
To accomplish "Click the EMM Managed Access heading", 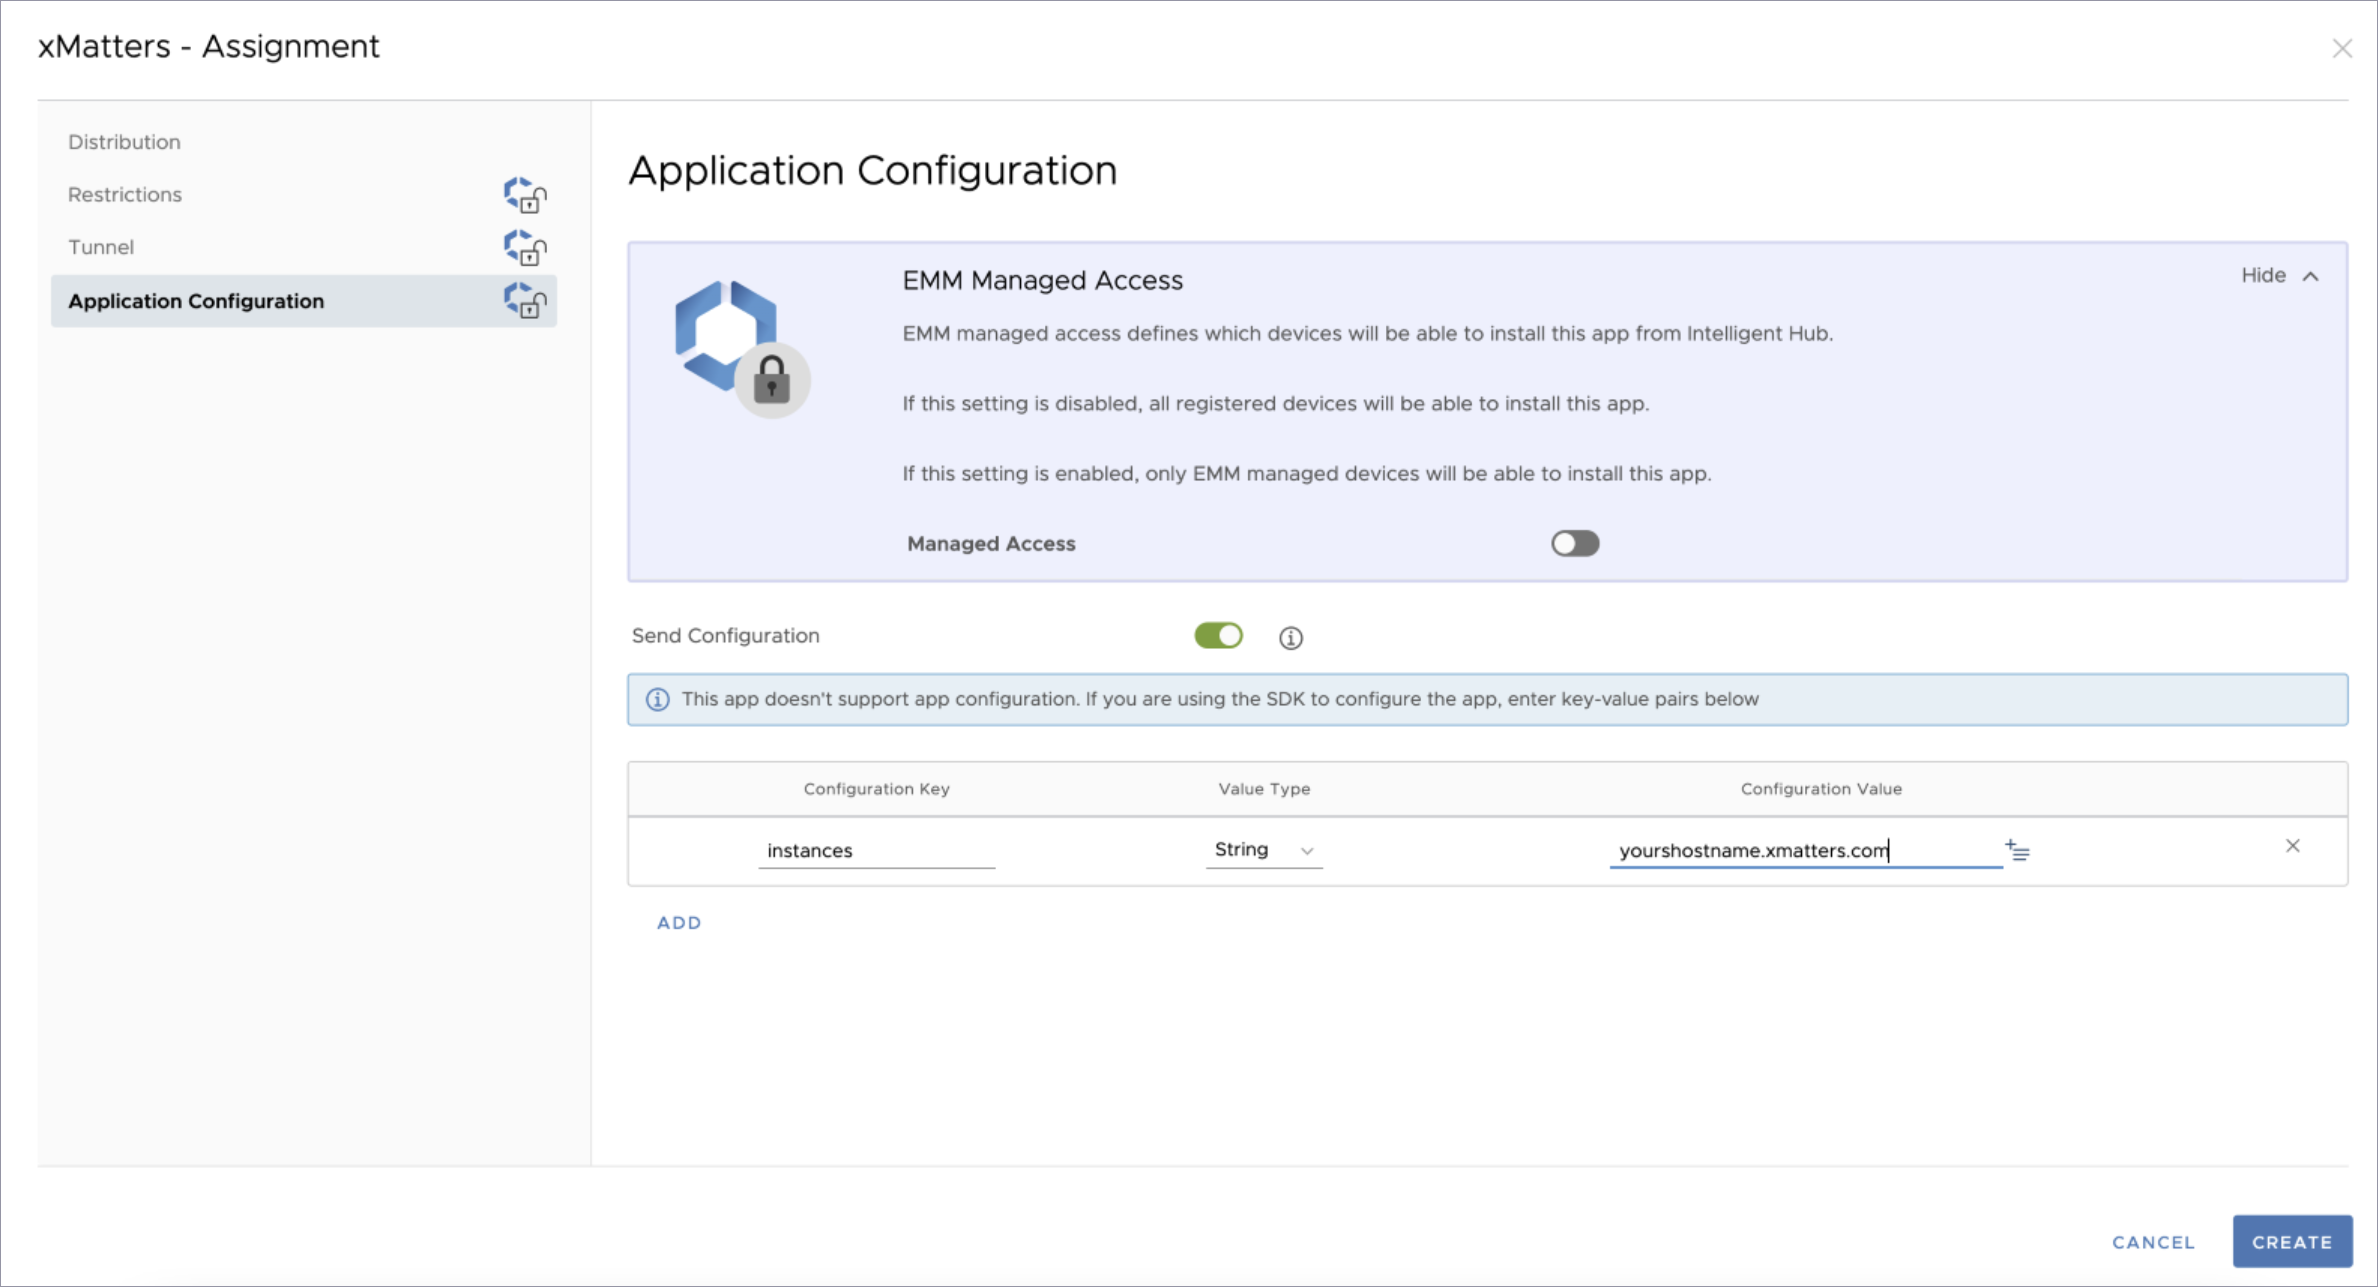I will point(1043,281).
